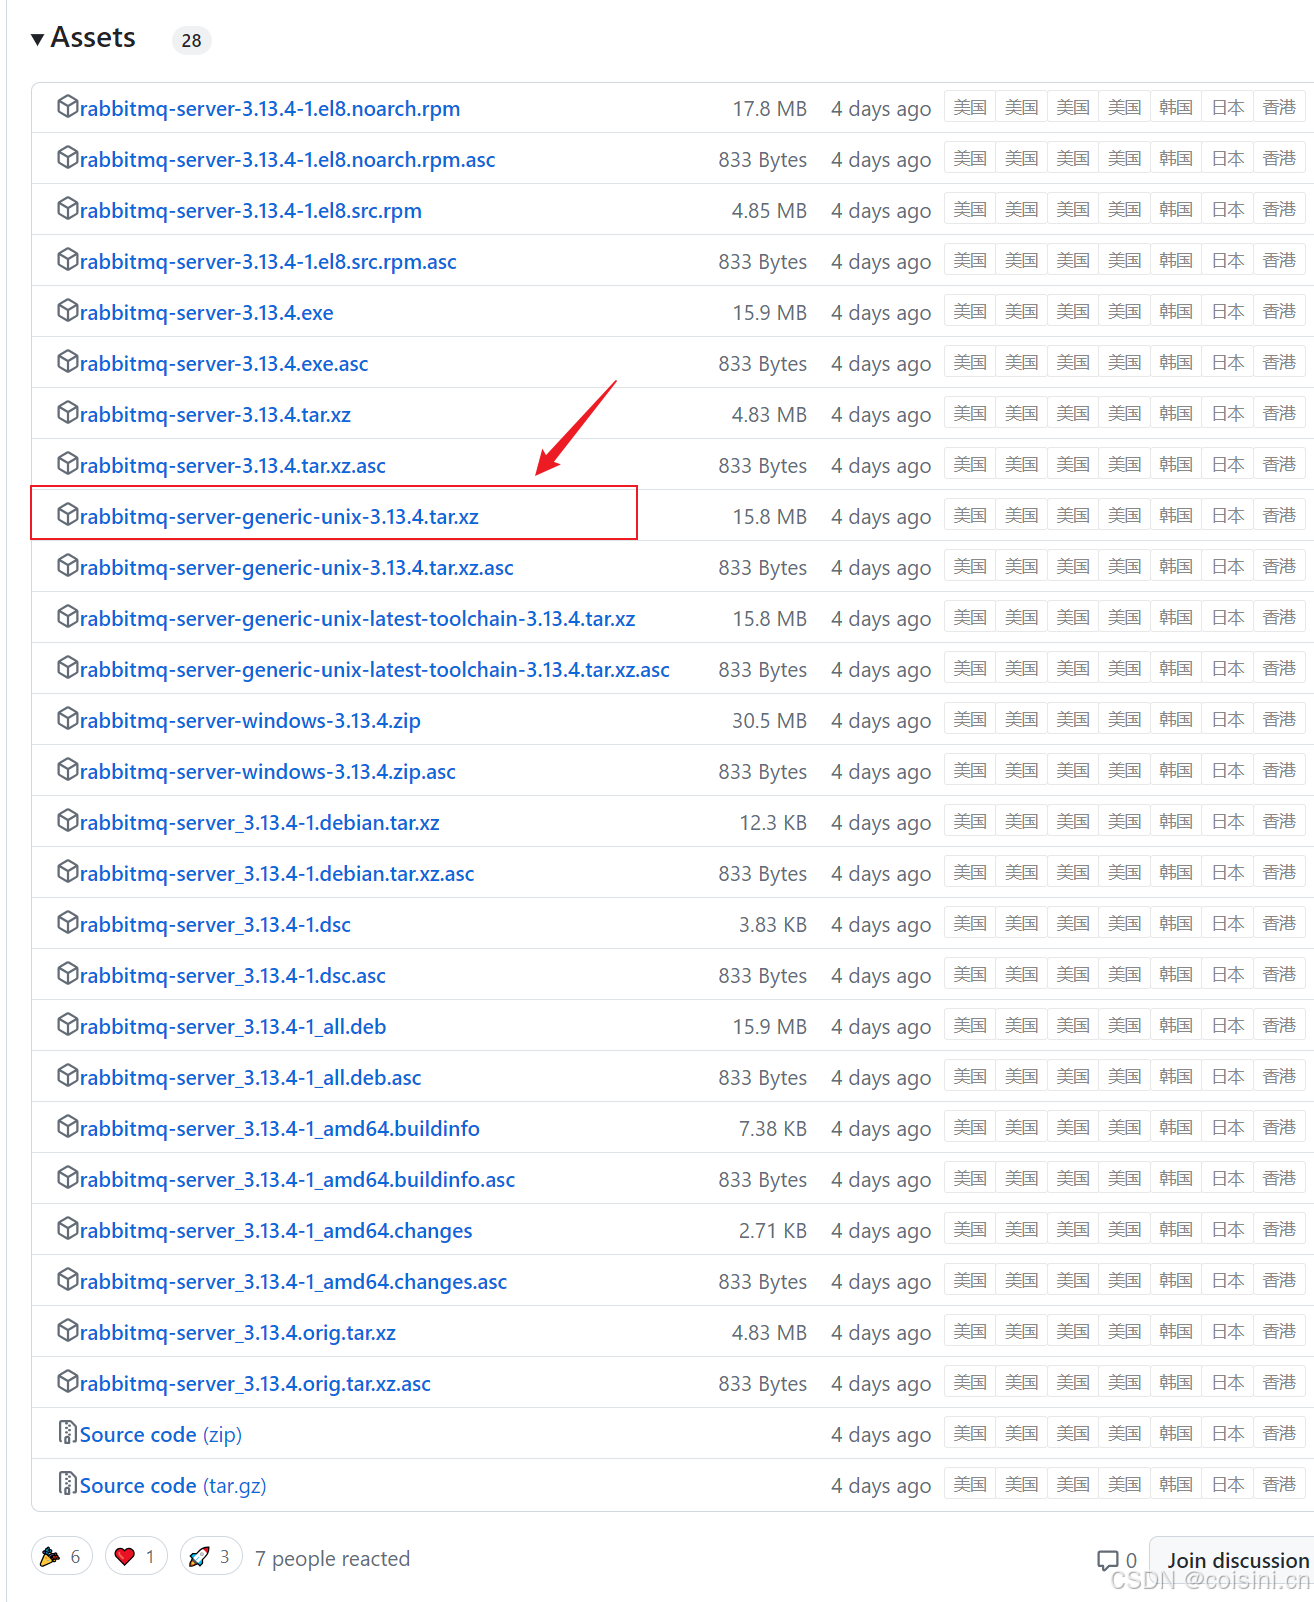Click package icon beside rabbitmq-server_3.13.4-1_all.deb
The width and height of the screenshot is (1314, 1602).
[67, 1025]
